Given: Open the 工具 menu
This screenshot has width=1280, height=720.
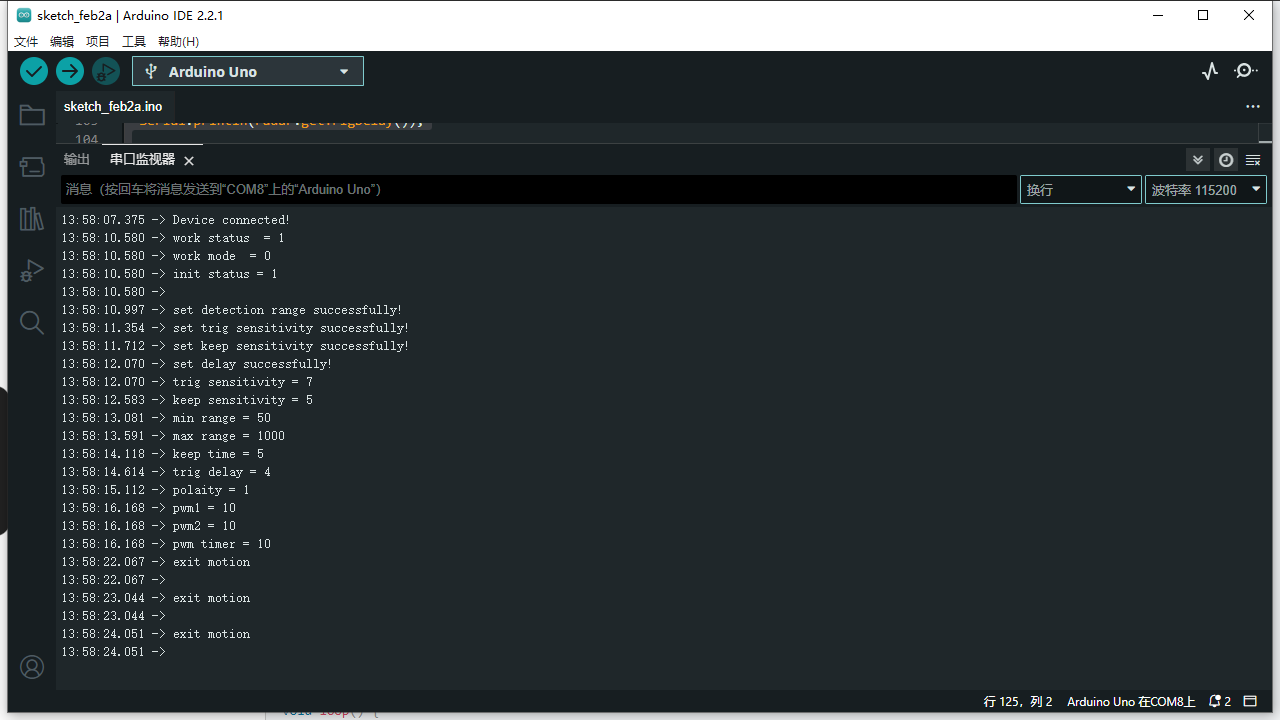Looking at the screenshot, I should point(134,41).
